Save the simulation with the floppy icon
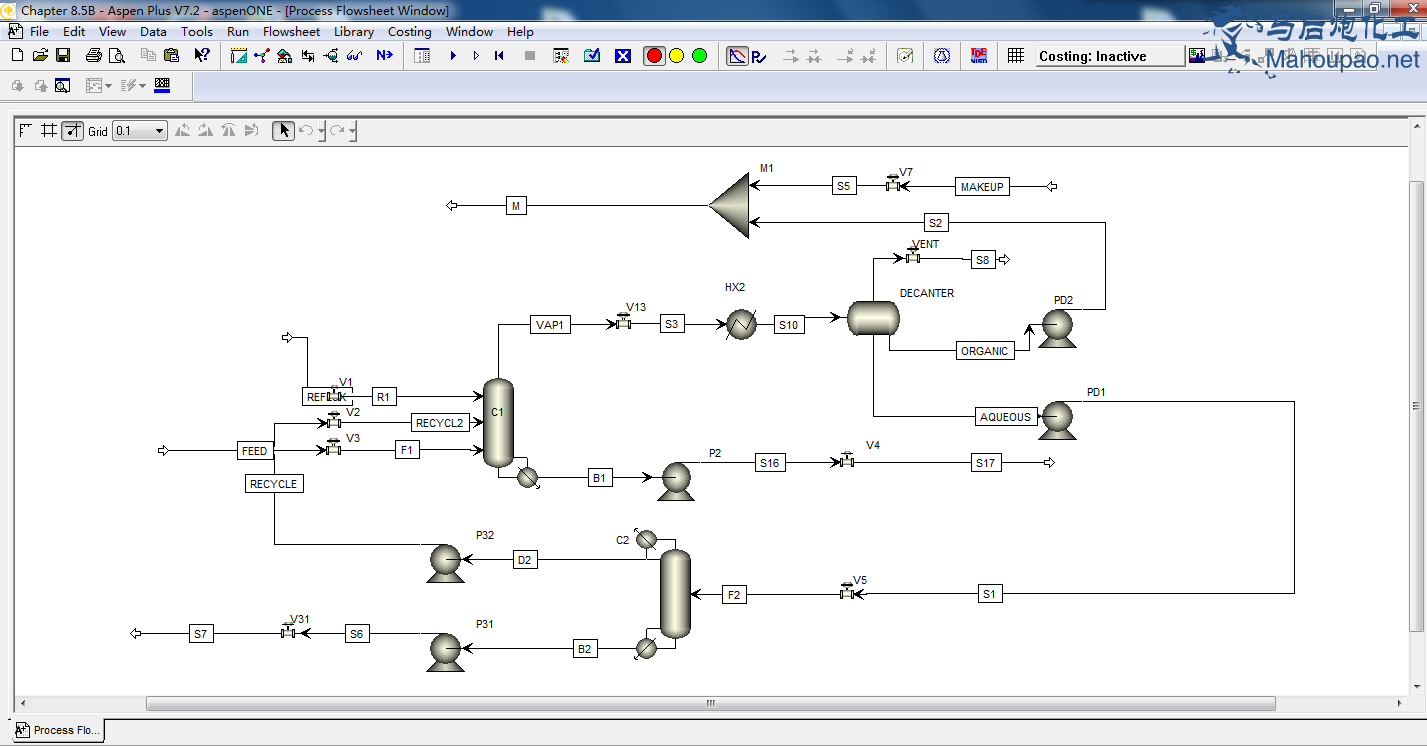This screenshot has width=1427, height=747. click(63, 56)
